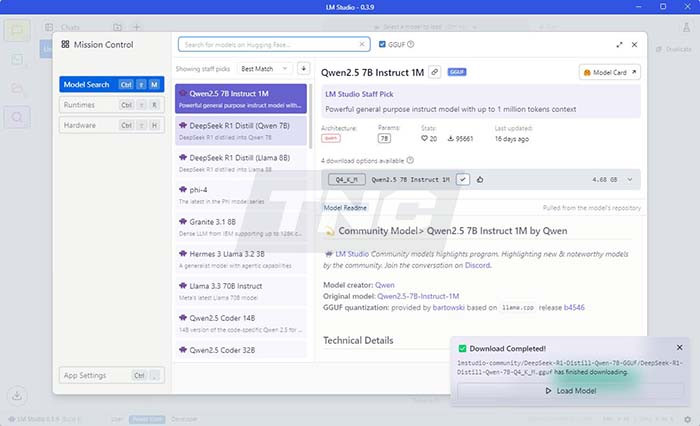Open settings gear at bottom right

pyautogui.click(x=688, y=419)
